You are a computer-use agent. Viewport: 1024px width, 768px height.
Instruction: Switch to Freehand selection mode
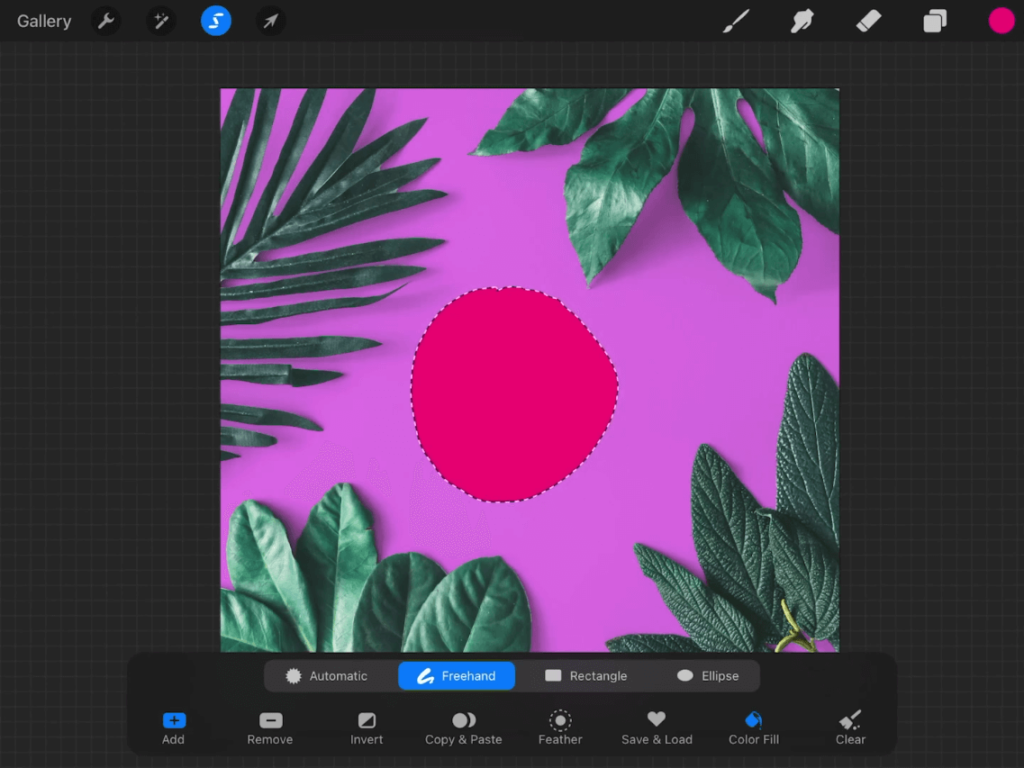tap(457, 676)
